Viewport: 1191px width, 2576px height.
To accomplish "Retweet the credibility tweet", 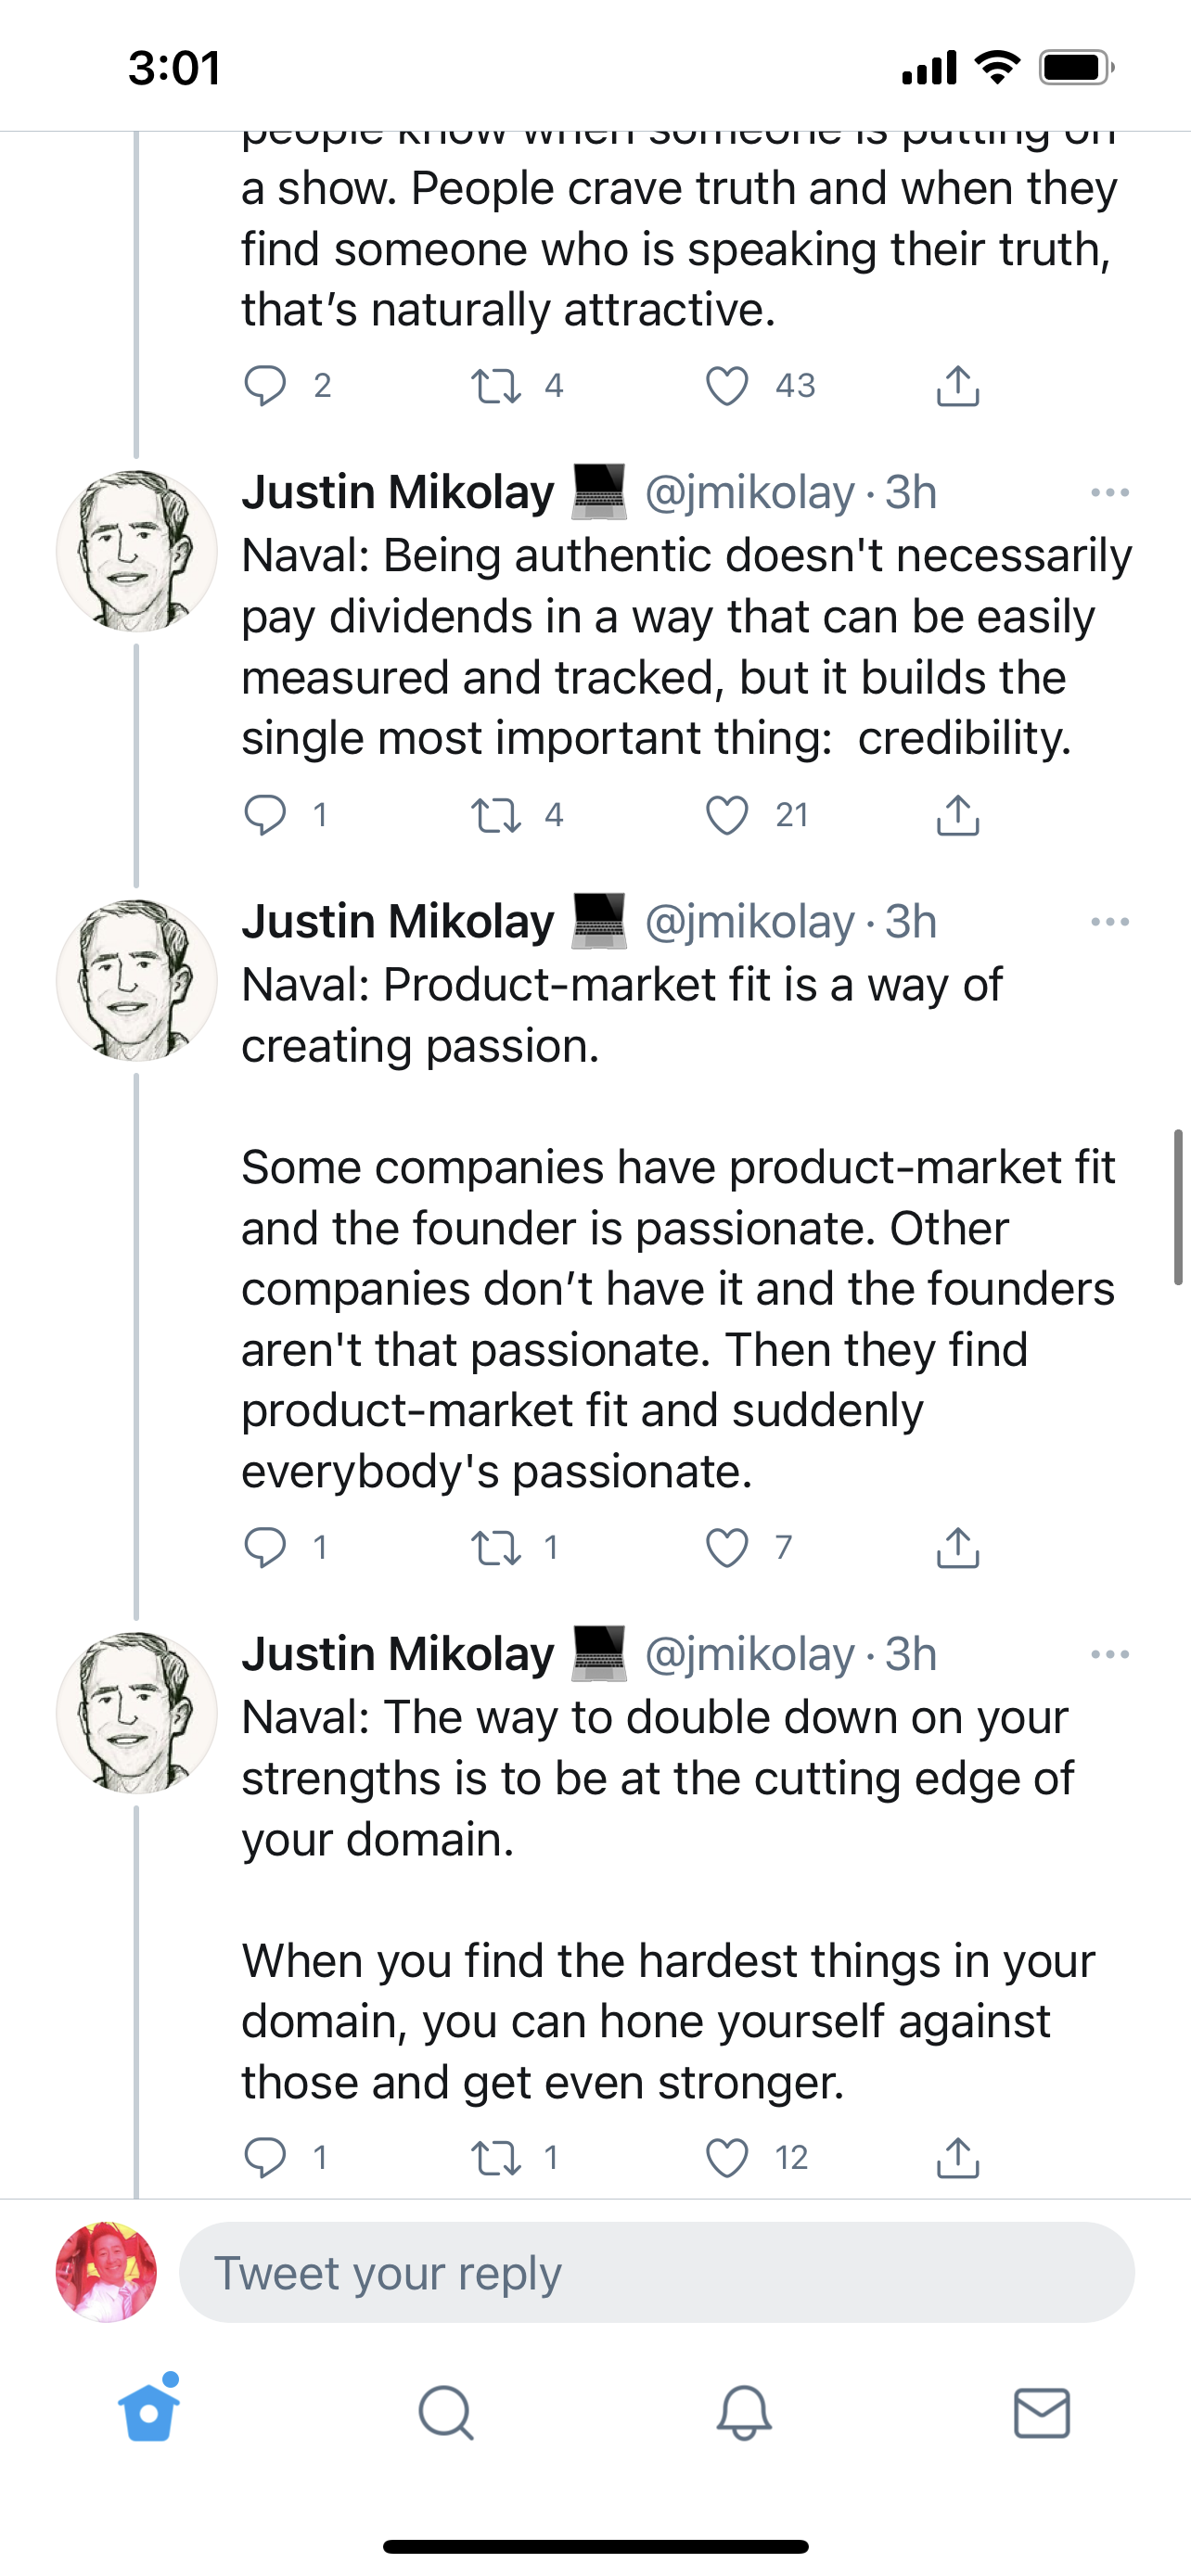I will [x=496, y=815].
